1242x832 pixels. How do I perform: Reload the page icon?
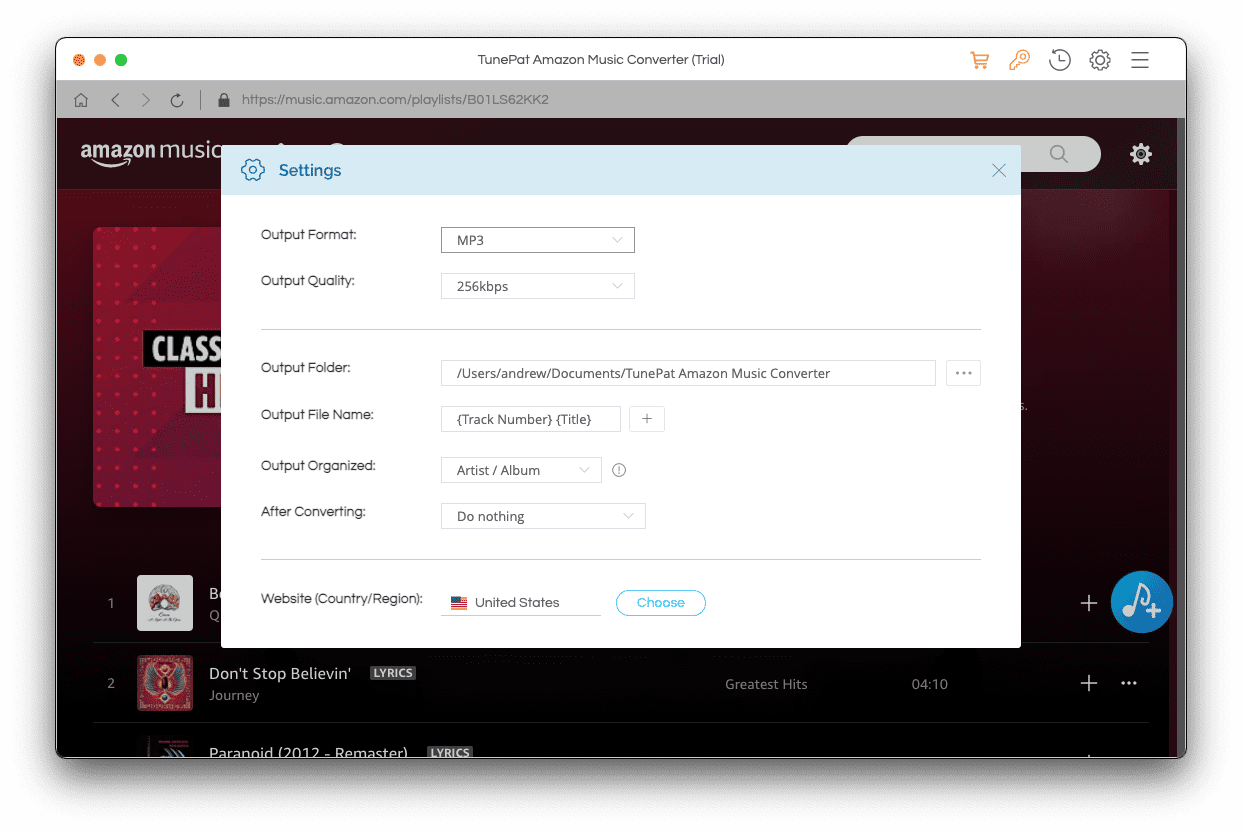(177, 100)
